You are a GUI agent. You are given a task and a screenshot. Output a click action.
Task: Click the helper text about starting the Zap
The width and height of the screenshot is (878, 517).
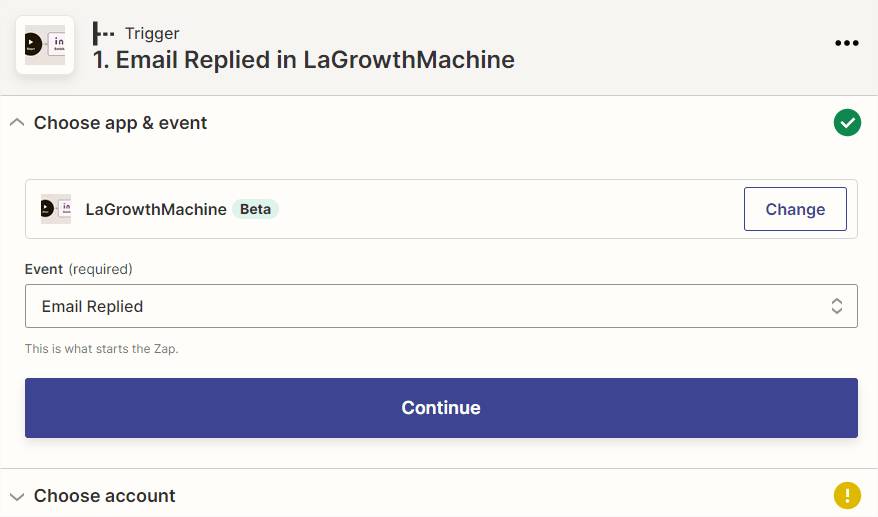(101, 349)
